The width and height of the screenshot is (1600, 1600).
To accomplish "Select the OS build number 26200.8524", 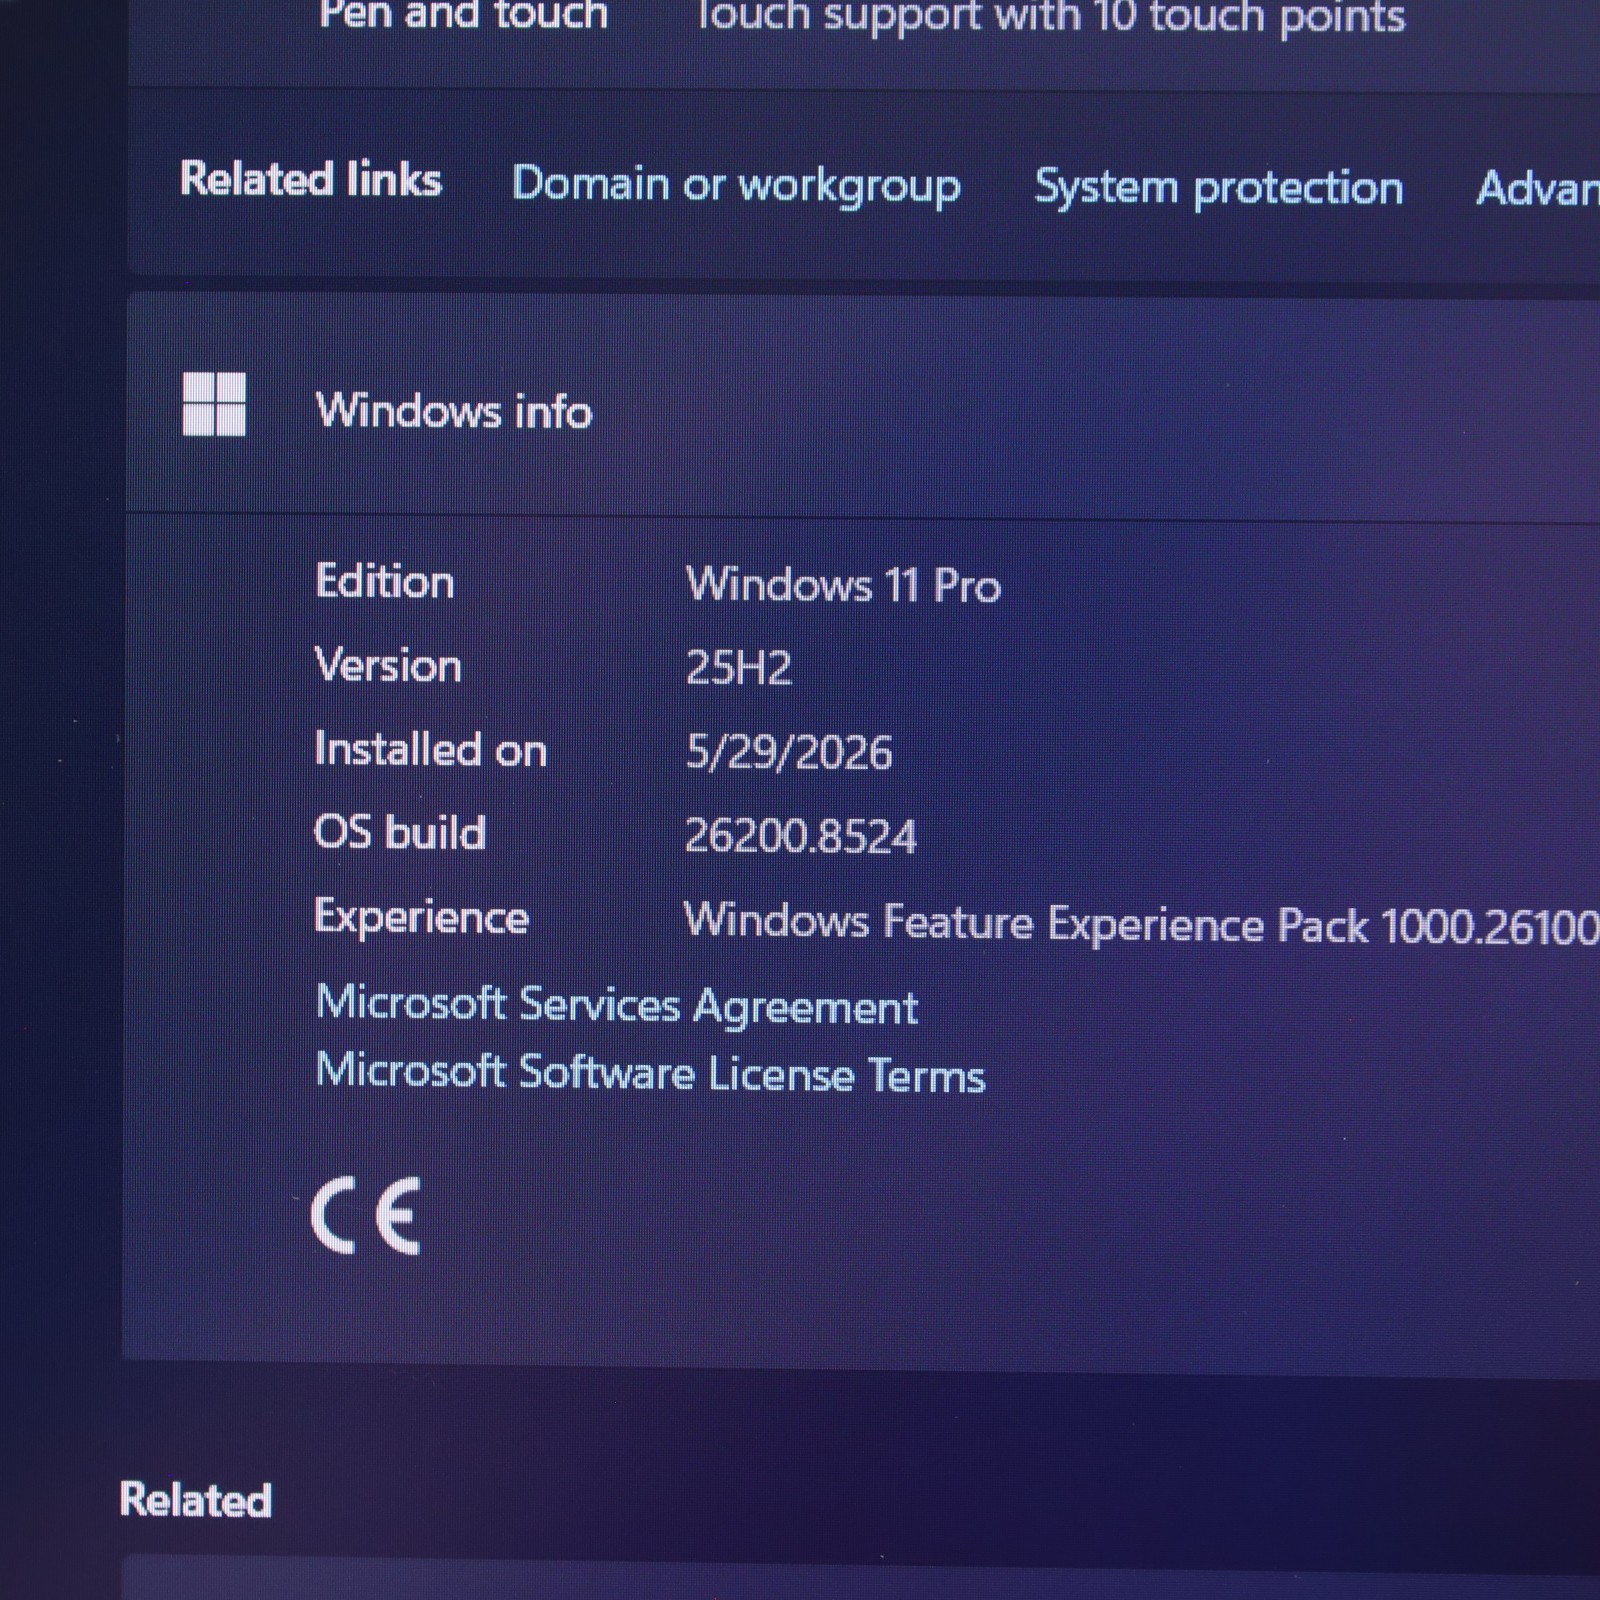I will 800,836.
